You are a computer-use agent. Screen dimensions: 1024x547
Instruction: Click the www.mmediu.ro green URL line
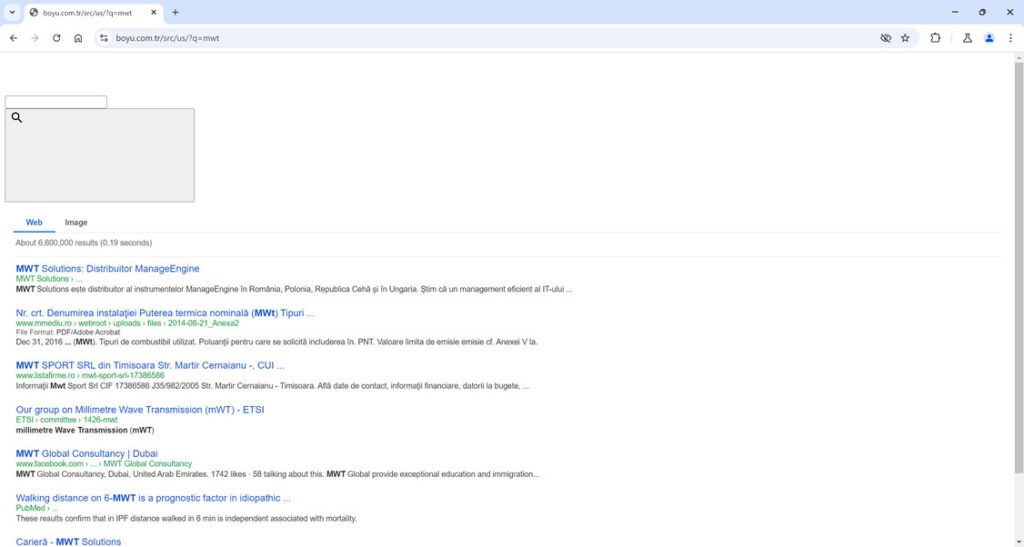click(127, 323)
